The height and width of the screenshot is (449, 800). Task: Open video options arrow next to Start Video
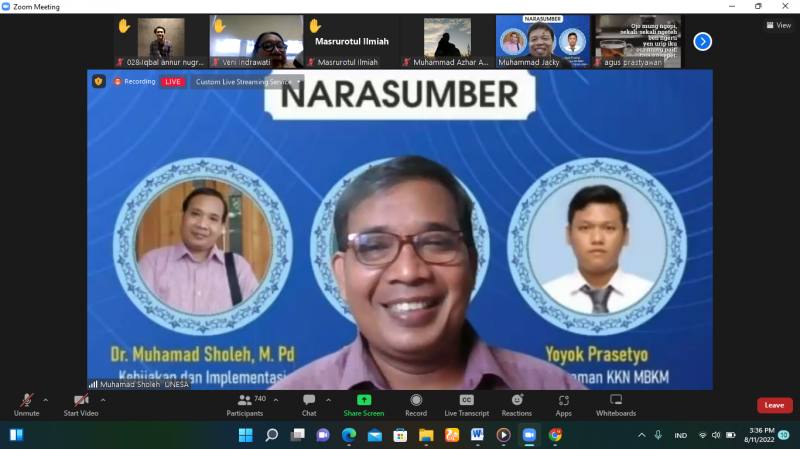(x=103, y=400)
